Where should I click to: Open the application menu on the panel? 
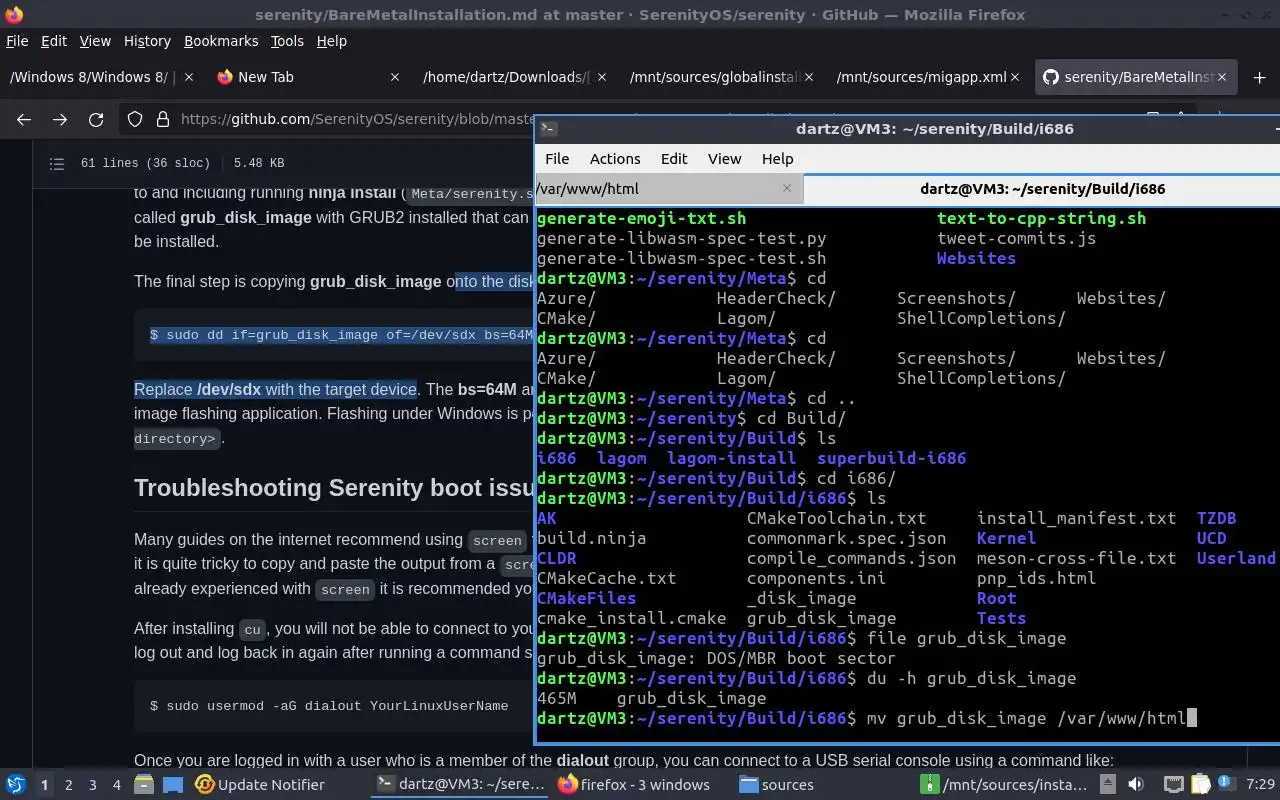(16, 784)
